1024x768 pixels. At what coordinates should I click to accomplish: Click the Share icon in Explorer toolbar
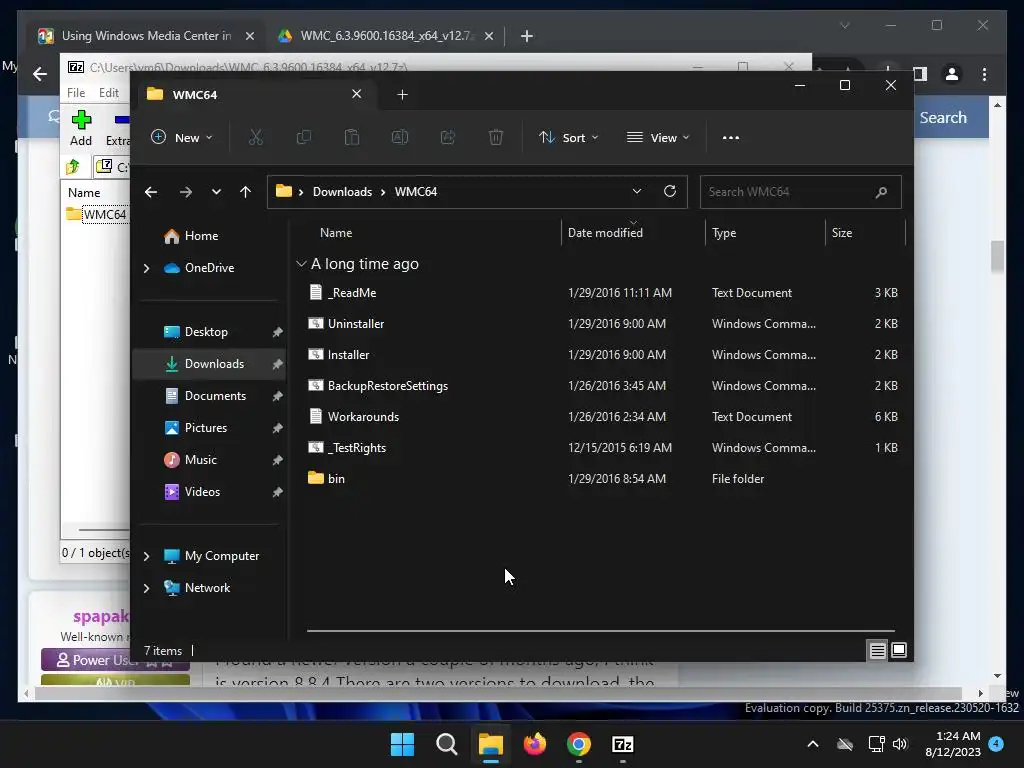click(x=448, y=138)
